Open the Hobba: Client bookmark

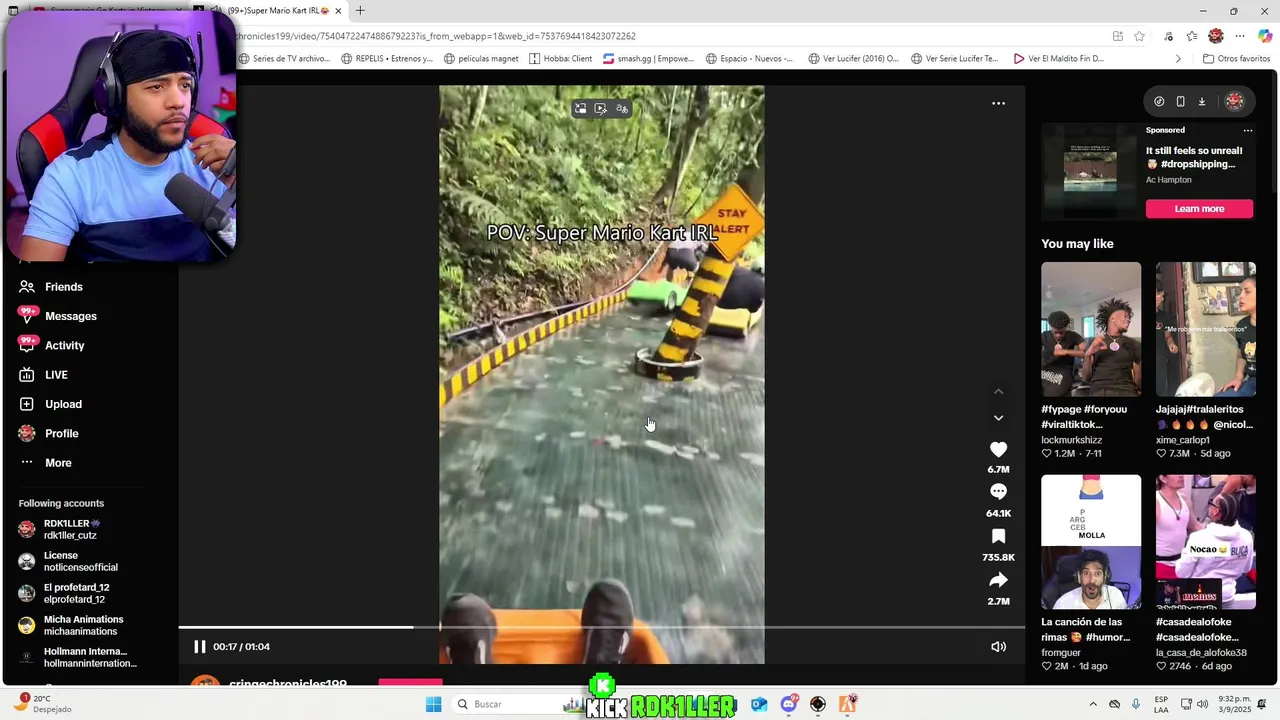pos(561,59)
